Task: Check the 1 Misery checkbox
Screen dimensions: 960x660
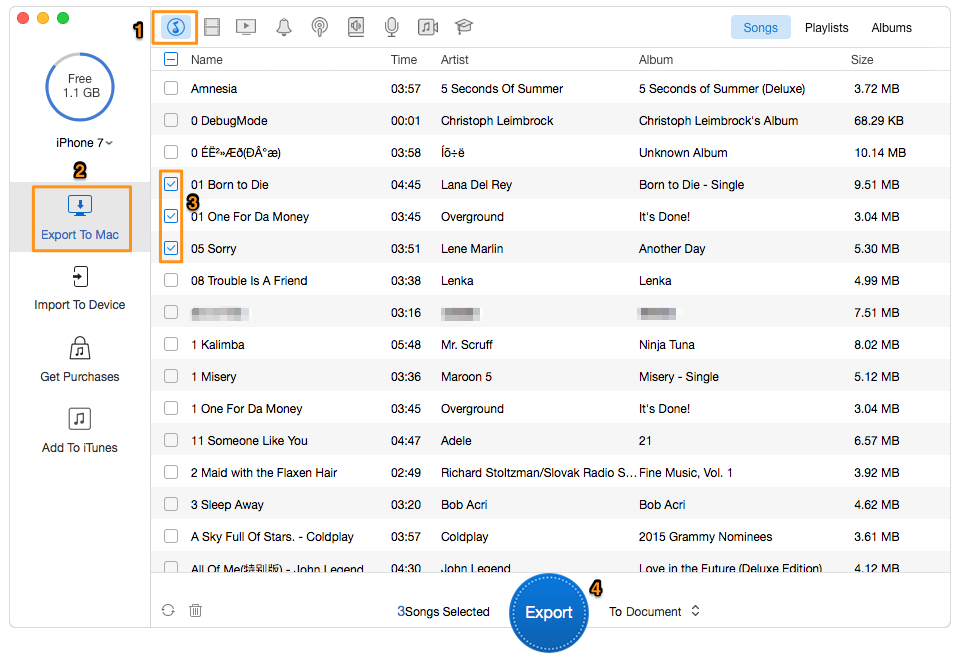Action: (171, 376)
